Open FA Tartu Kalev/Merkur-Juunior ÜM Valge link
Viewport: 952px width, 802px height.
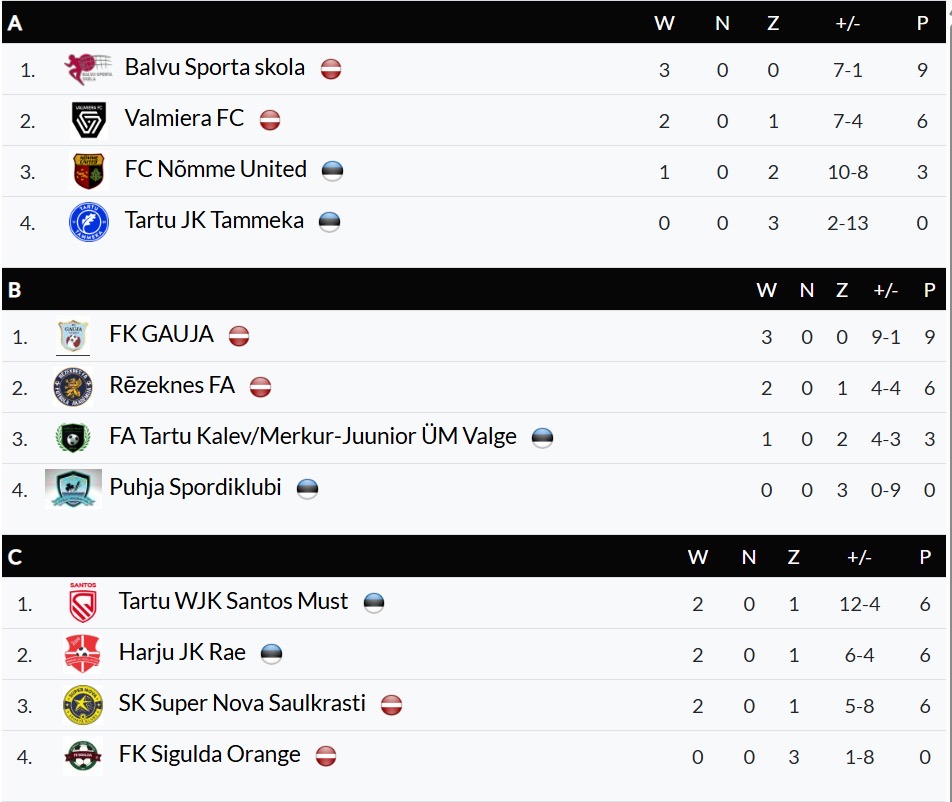[x=312, y=437]
